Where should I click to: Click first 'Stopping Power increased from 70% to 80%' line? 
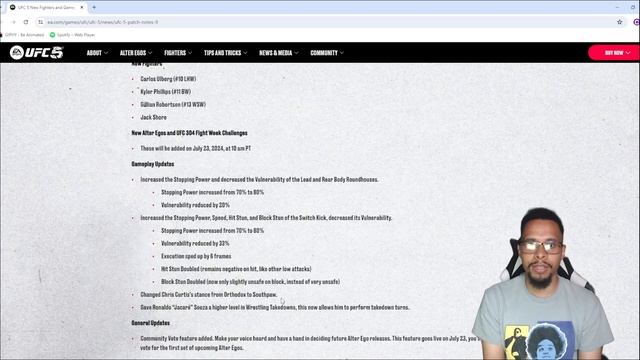(212, 192)
